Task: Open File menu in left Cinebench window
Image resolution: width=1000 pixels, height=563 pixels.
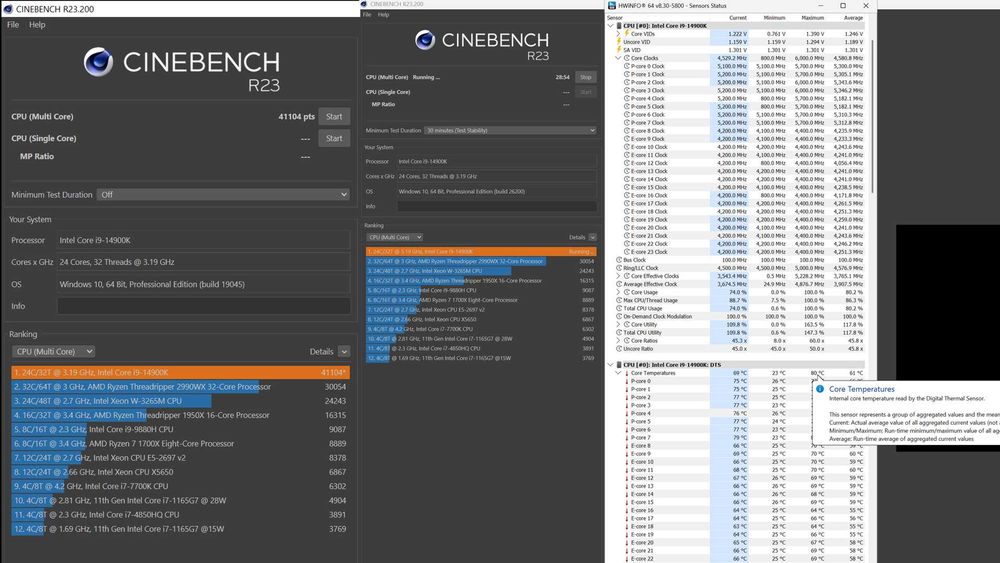Action: tap(13, 25)
